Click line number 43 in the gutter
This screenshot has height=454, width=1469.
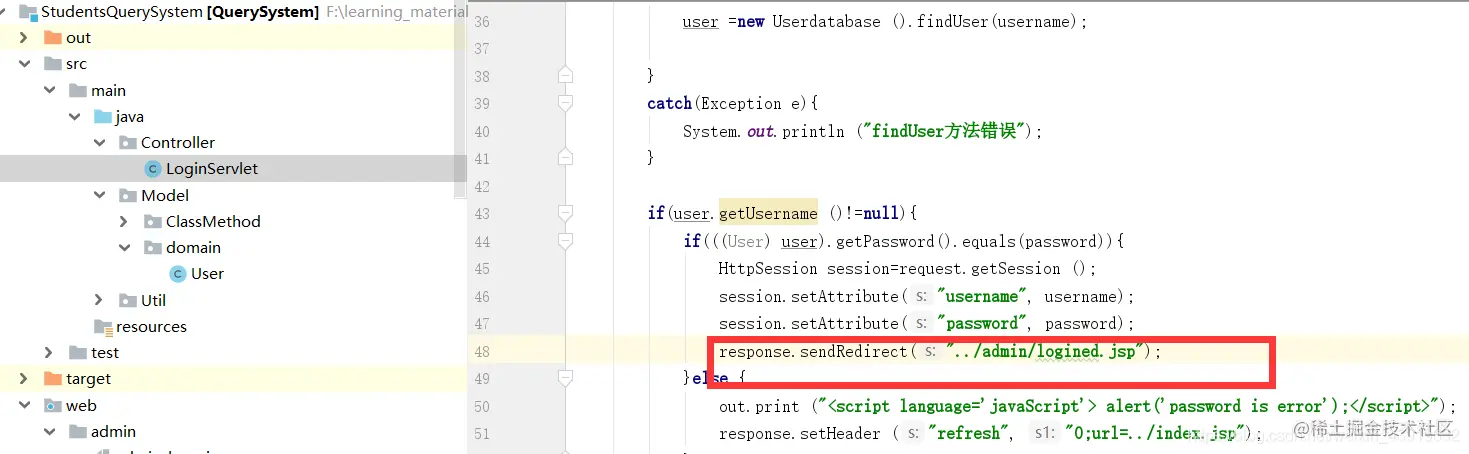coord(482,214)
